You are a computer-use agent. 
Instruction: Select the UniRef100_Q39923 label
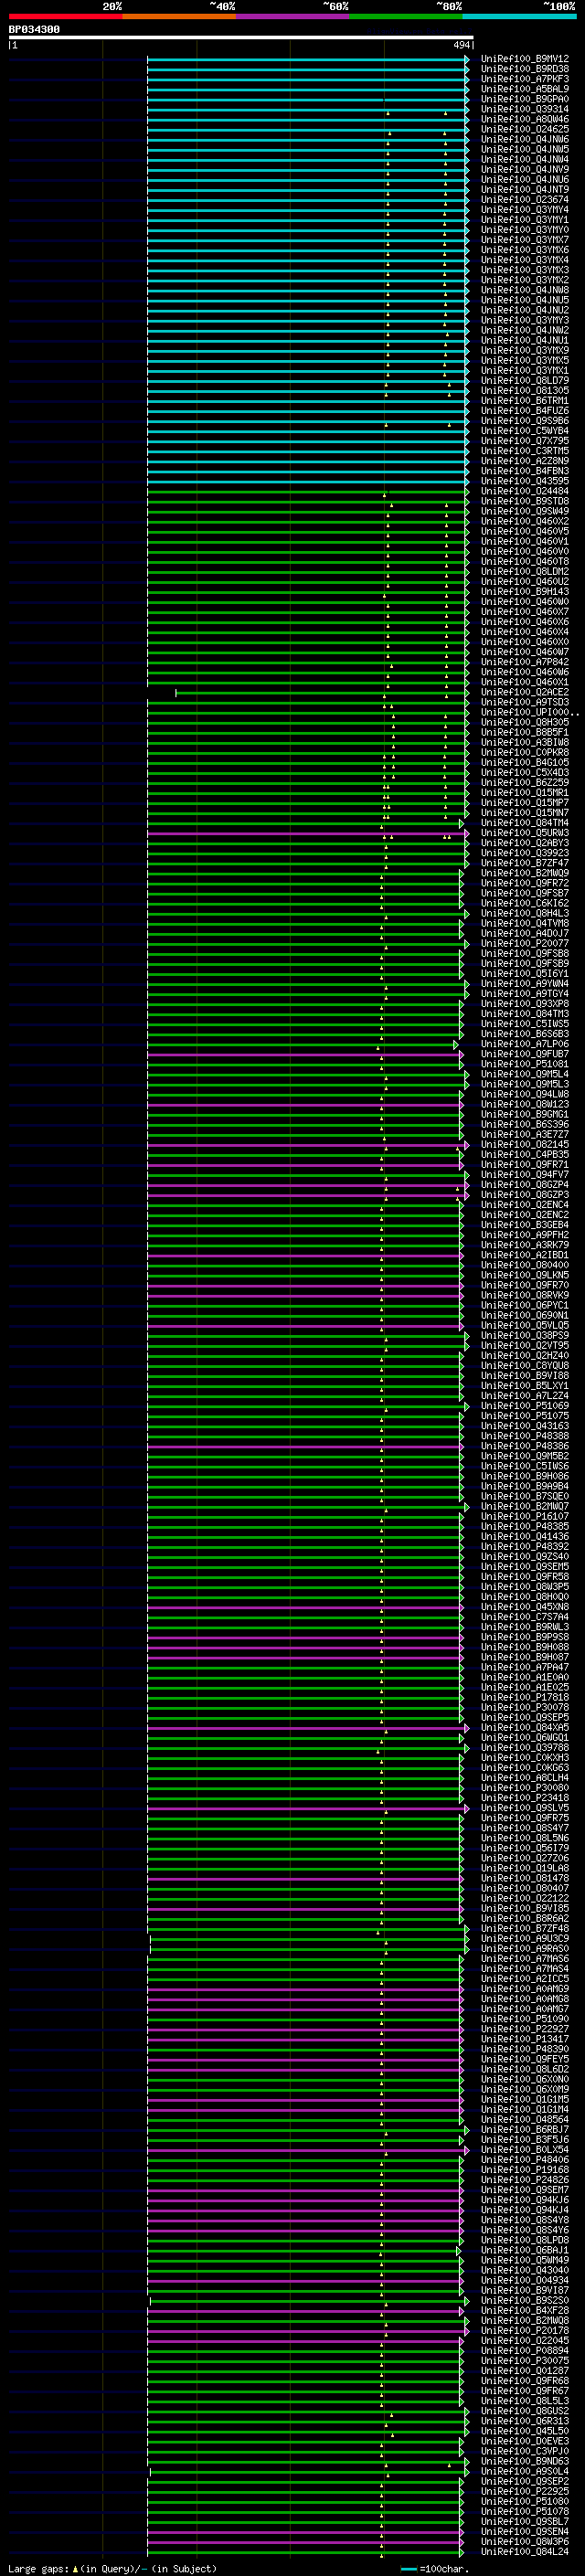pos(525,853)
